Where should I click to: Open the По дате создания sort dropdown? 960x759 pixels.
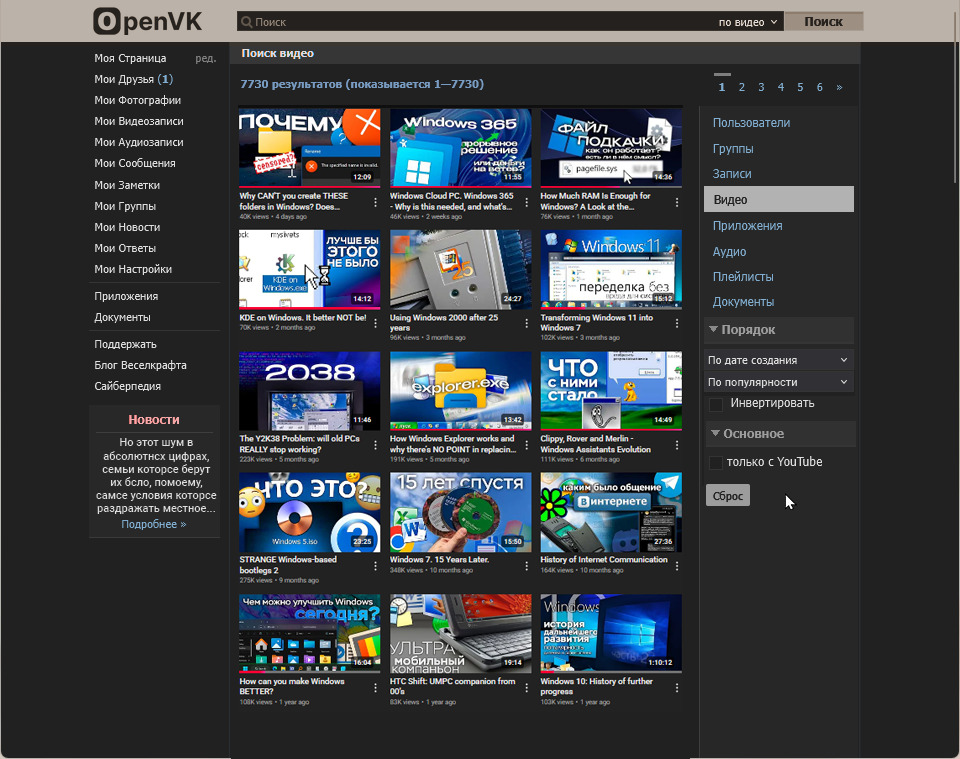778,360
